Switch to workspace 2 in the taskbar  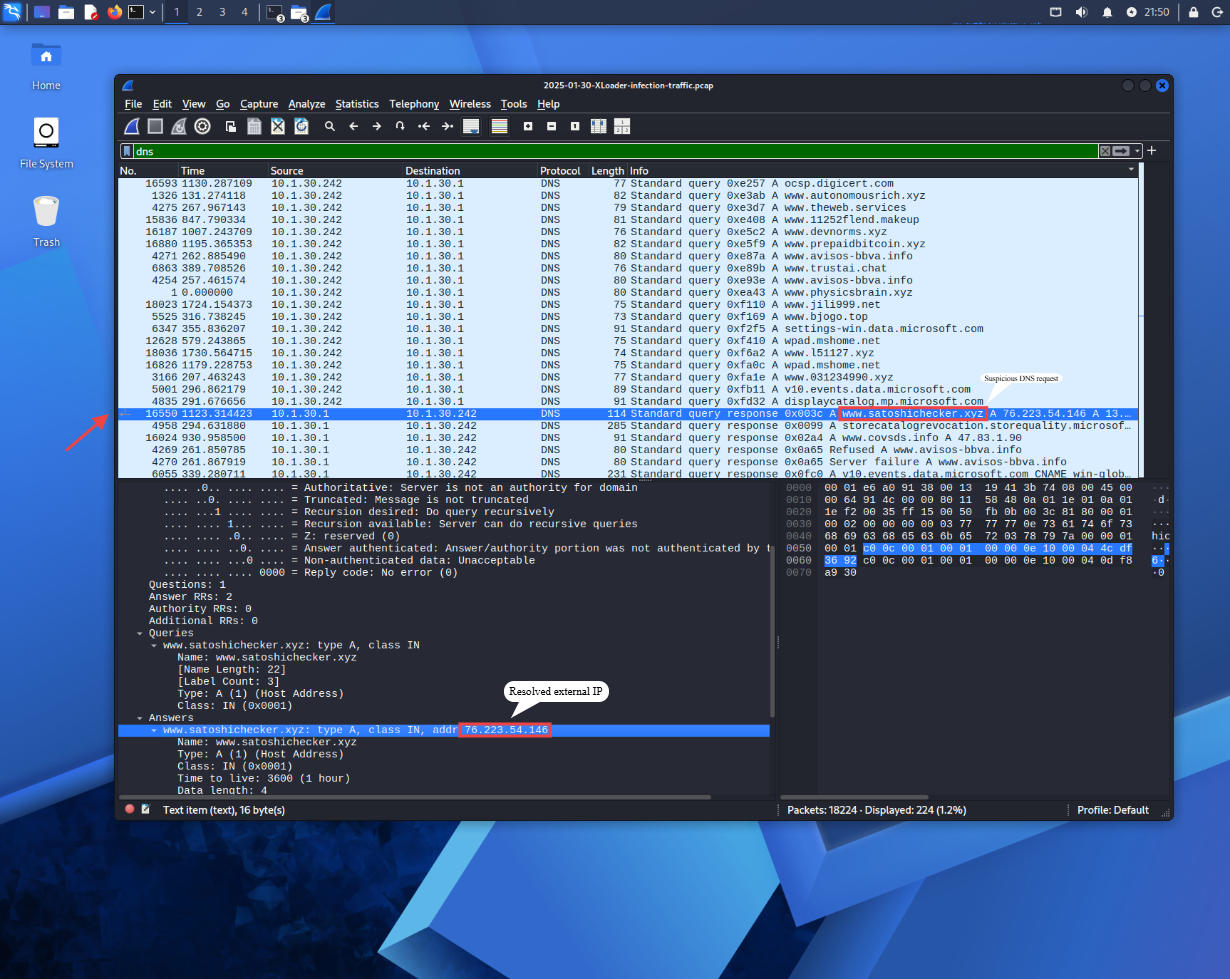tap(199, 12)
